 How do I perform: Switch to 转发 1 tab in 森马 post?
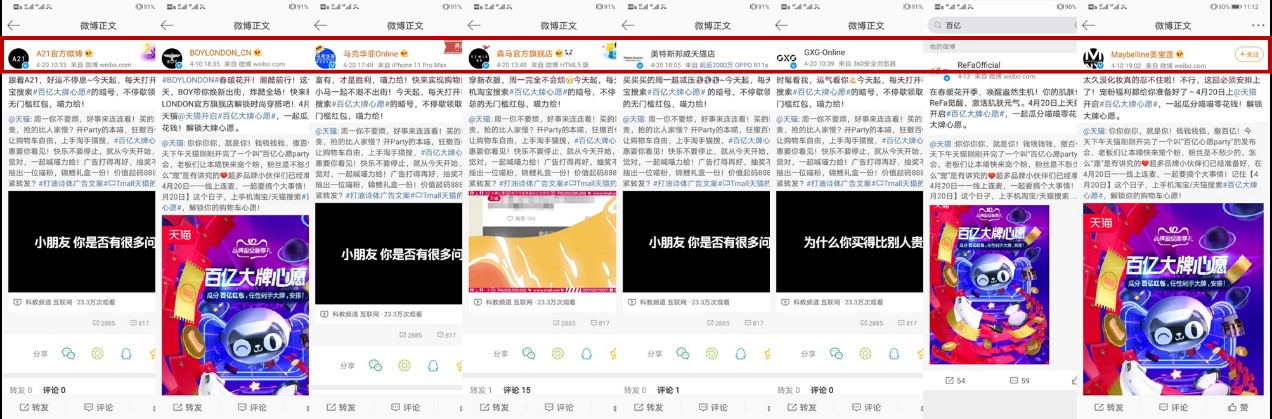click(x=480, y=390)
